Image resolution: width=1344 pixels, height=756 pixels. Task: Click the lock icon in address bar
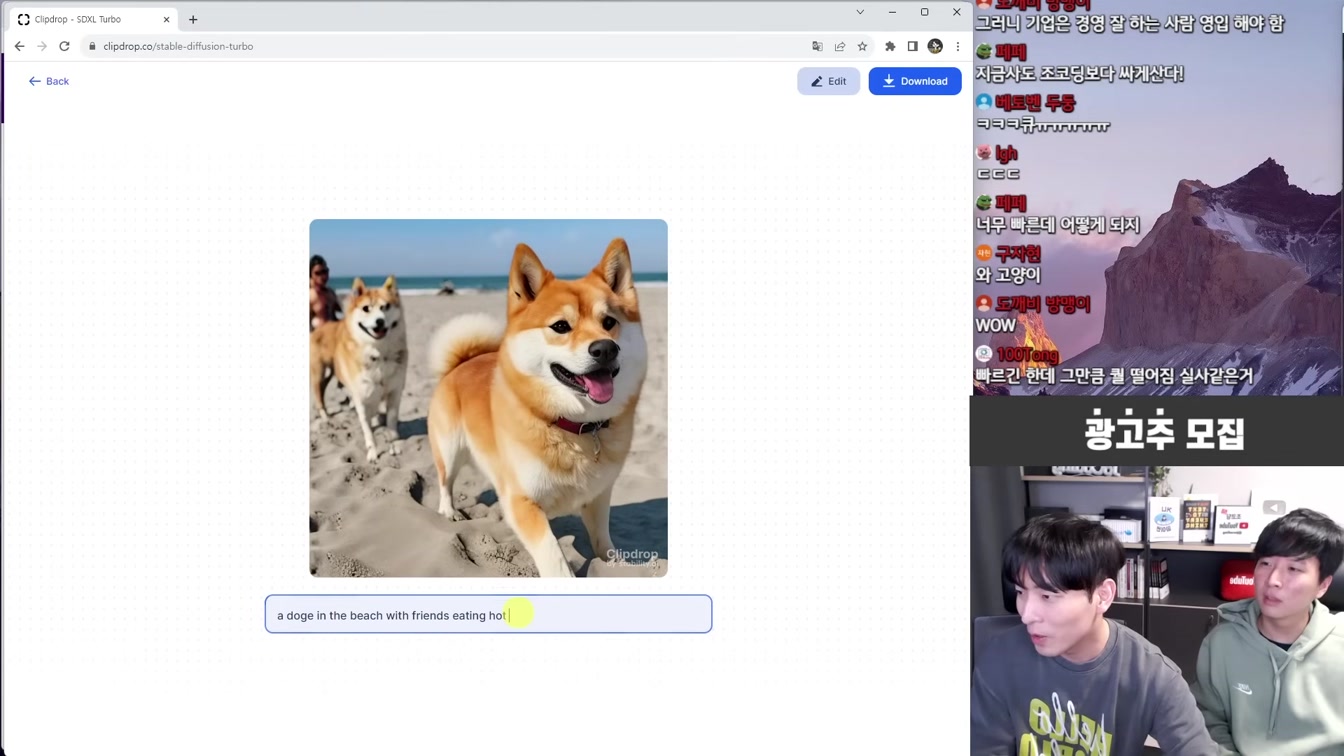pos(92,46)
